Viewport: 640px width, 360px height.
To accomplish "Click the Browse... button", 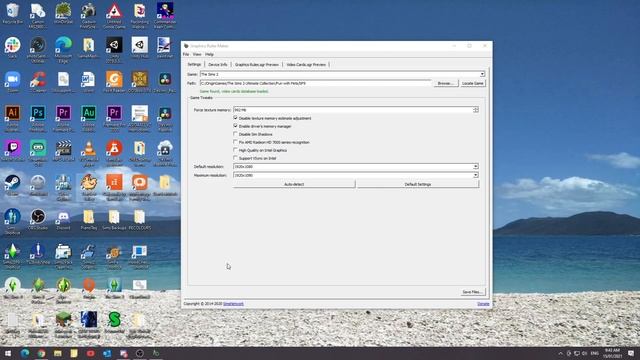I will click(x=445, y=83).
